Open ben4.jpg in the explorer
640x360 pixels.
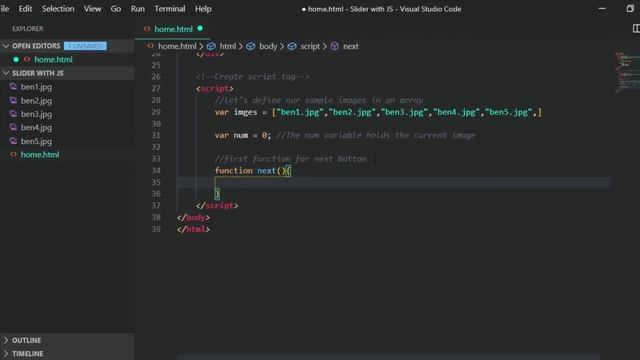(x=36, y=127)
